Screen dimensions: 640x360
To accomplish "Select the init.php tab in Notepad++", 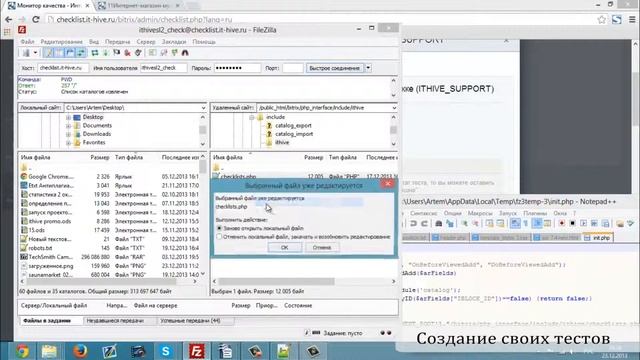I will [598, 238].
